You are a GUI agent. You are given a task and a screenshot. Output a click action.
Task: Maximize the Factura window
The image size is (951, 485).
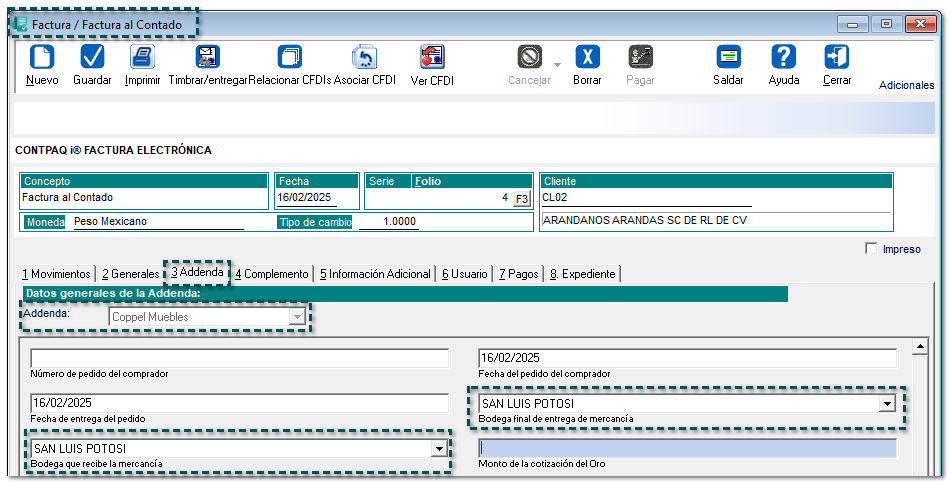tap(886, 24)
